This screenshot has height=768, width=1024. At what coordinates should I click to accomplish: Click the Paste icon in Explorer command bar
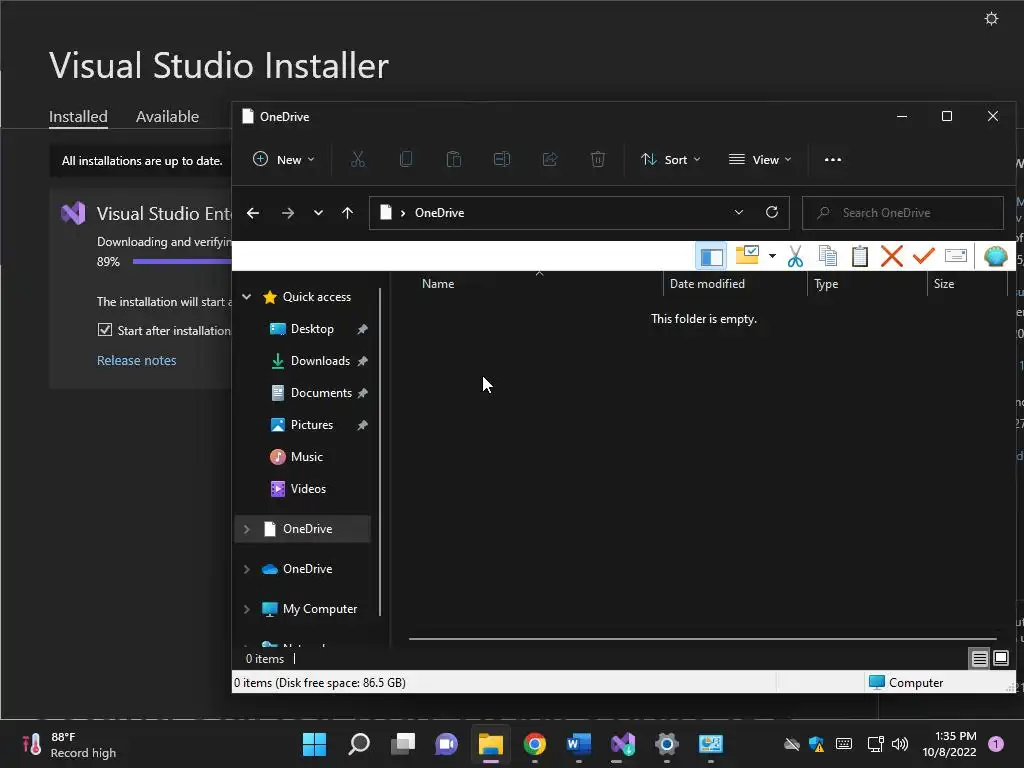click(454, 159)
